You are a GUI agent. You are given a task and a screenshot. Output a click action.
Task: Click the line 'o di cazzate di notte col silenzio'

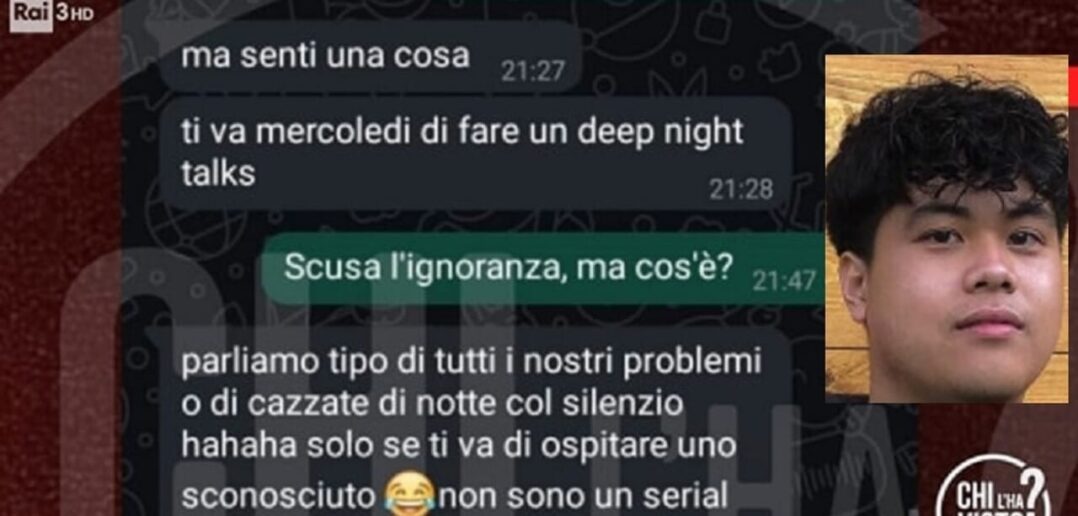pos(432,405)
